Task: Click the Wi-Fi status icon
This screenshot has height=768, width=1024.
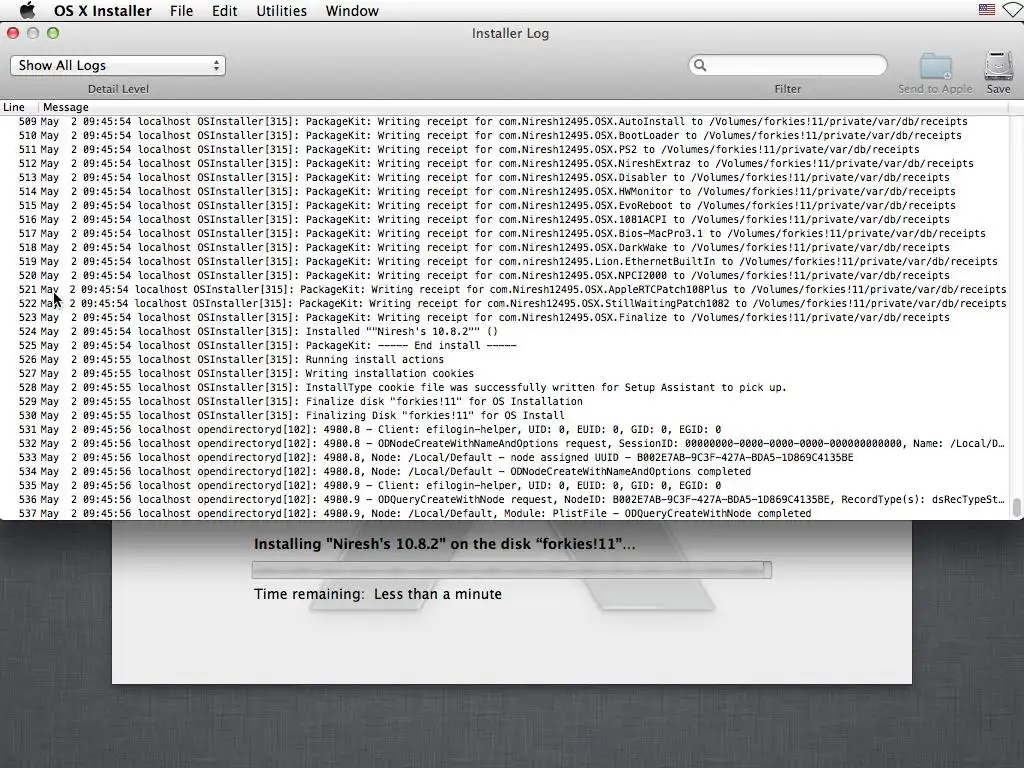Action: [1015, 10]
